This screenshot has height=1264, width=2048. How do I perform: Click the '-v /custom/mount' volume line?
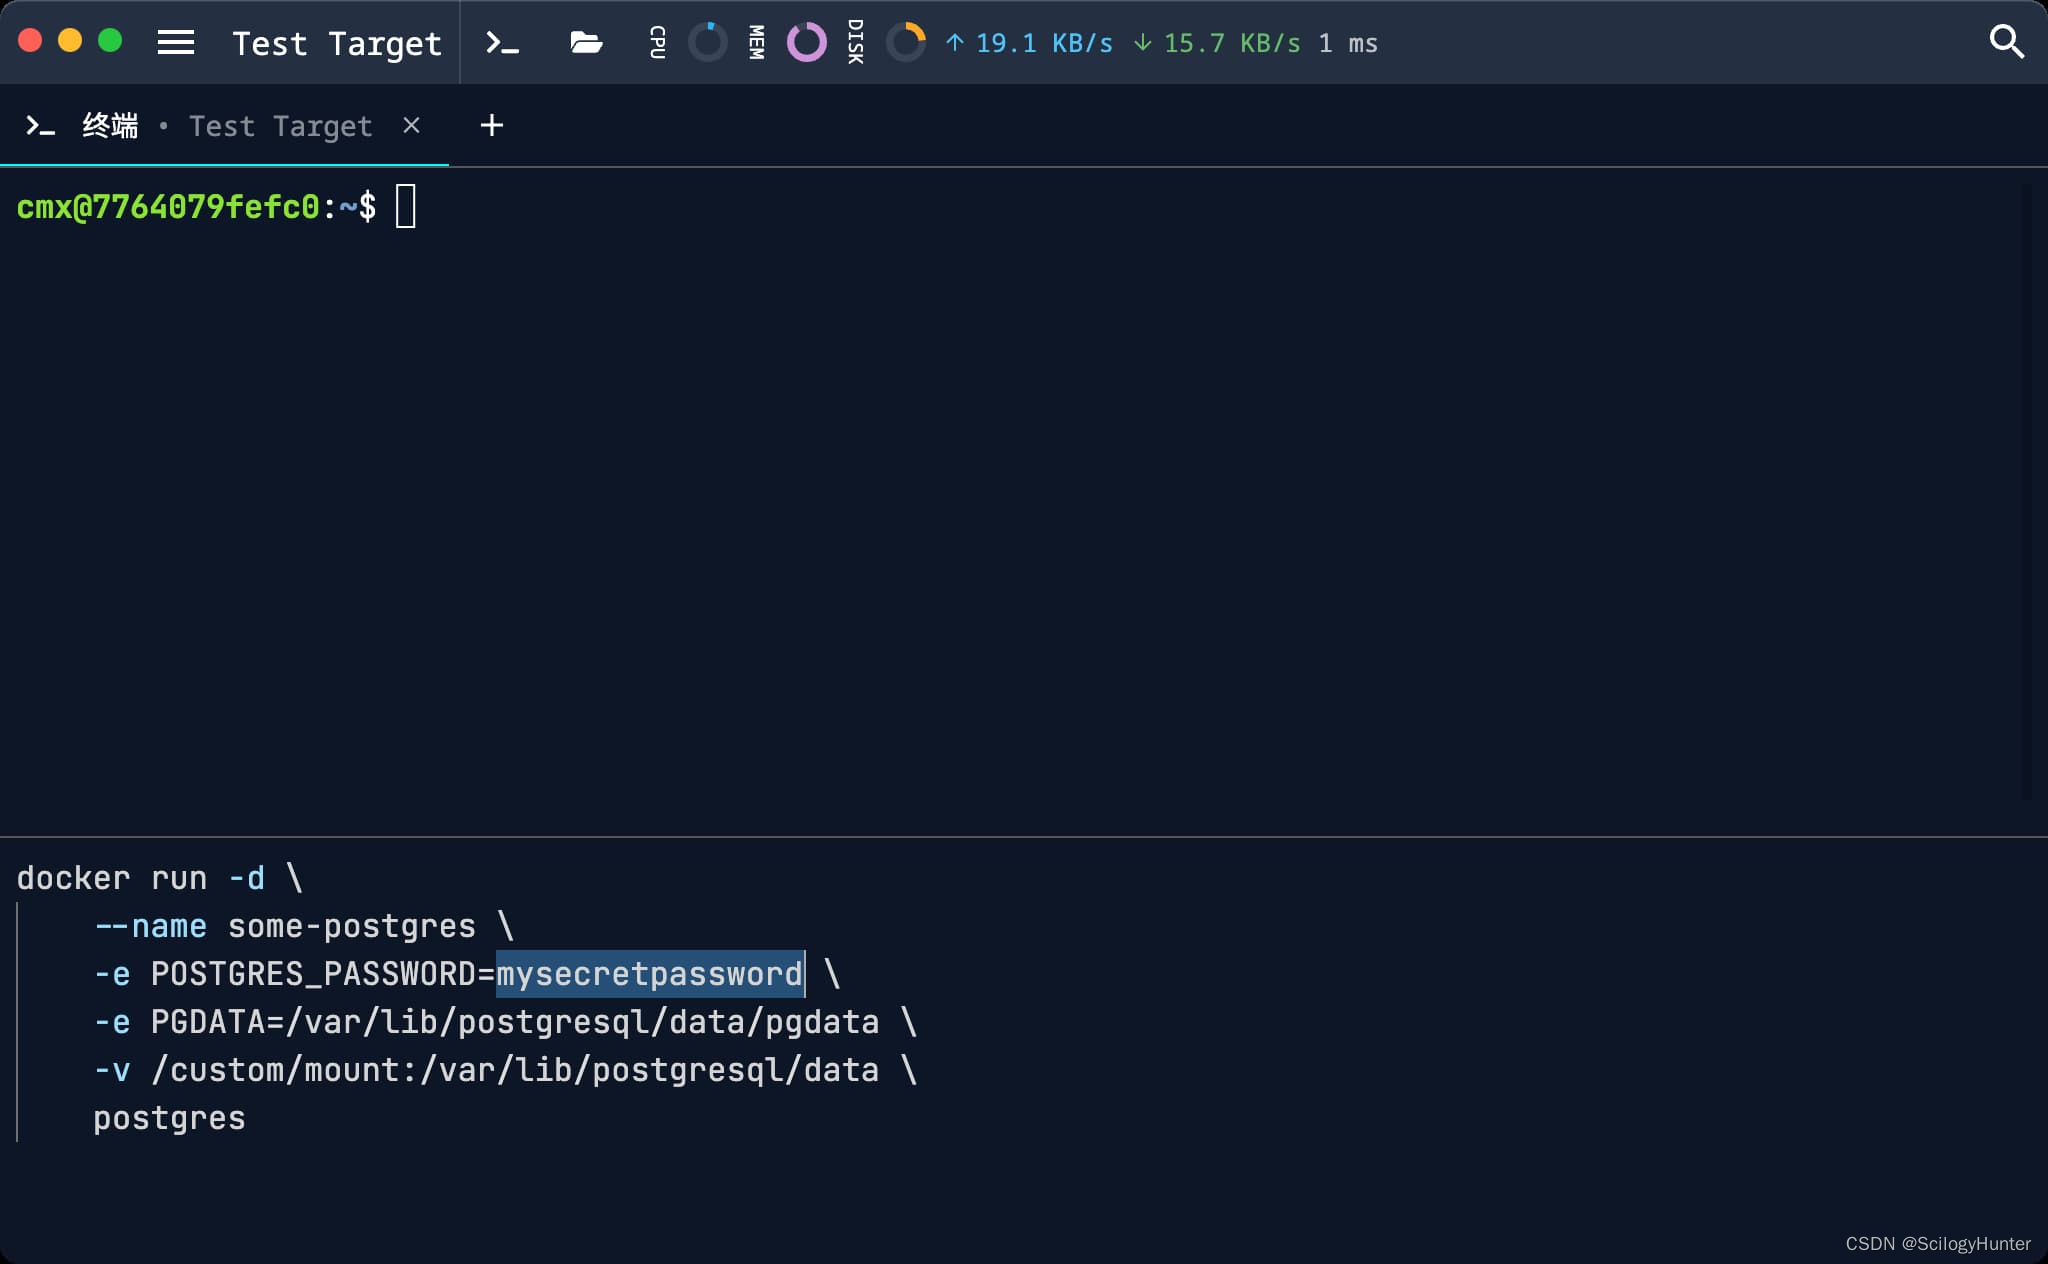click(505, 1070)
